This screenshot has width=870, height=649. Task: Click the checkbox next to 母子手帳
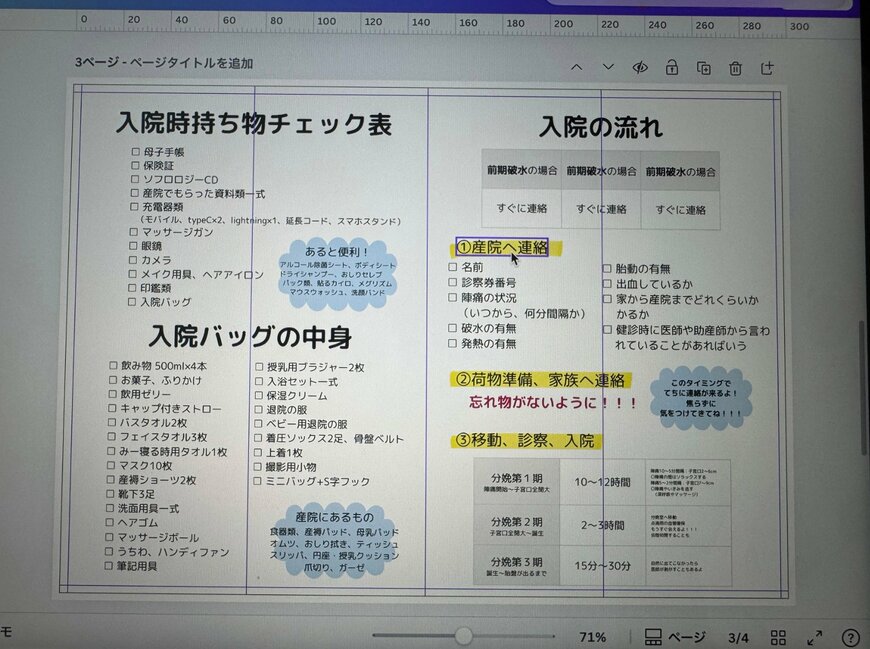135,151
